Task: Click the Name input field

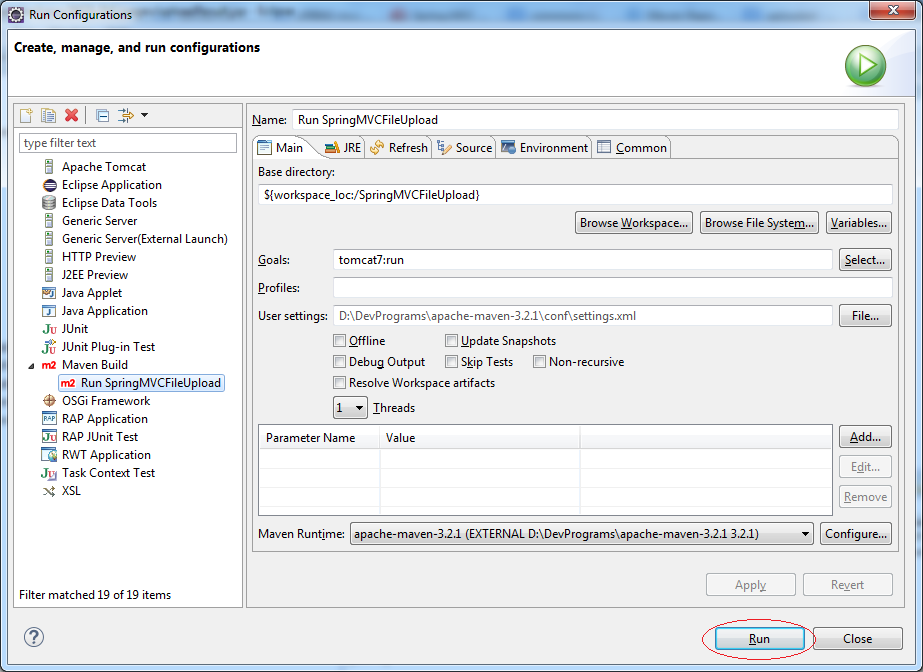Action: click(x=595, y=120)
